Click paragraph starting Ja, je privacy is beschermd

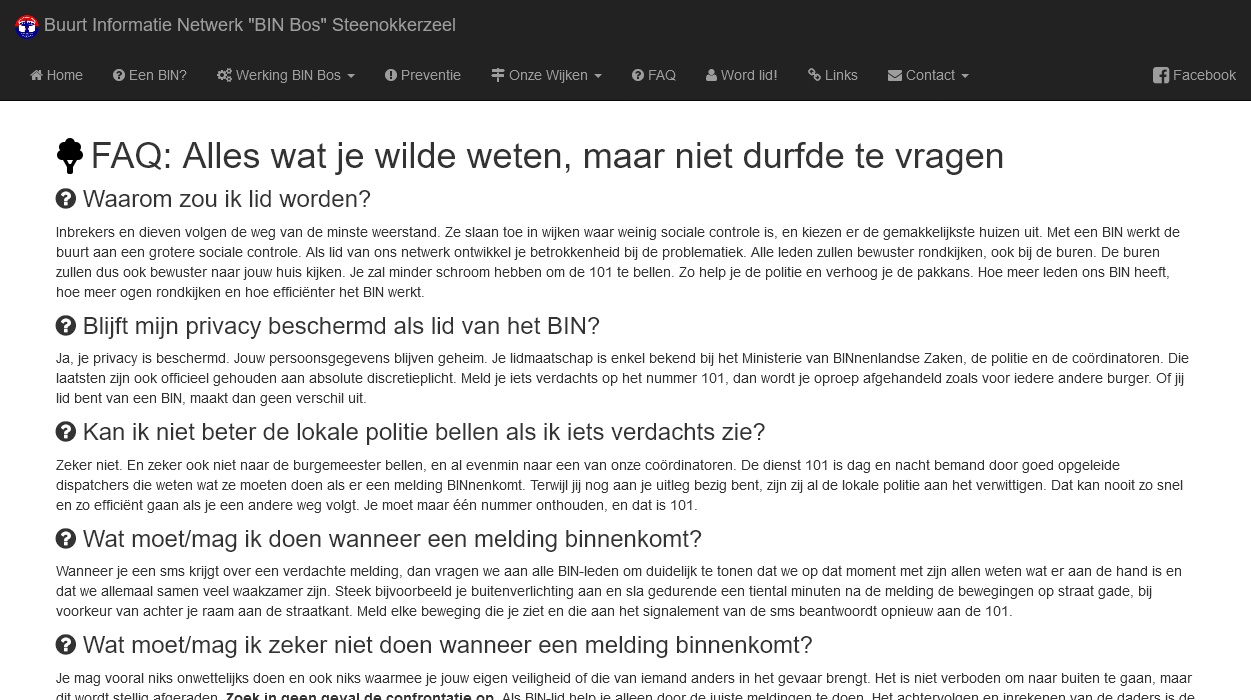pyautogui.click(x=622, y=378)
